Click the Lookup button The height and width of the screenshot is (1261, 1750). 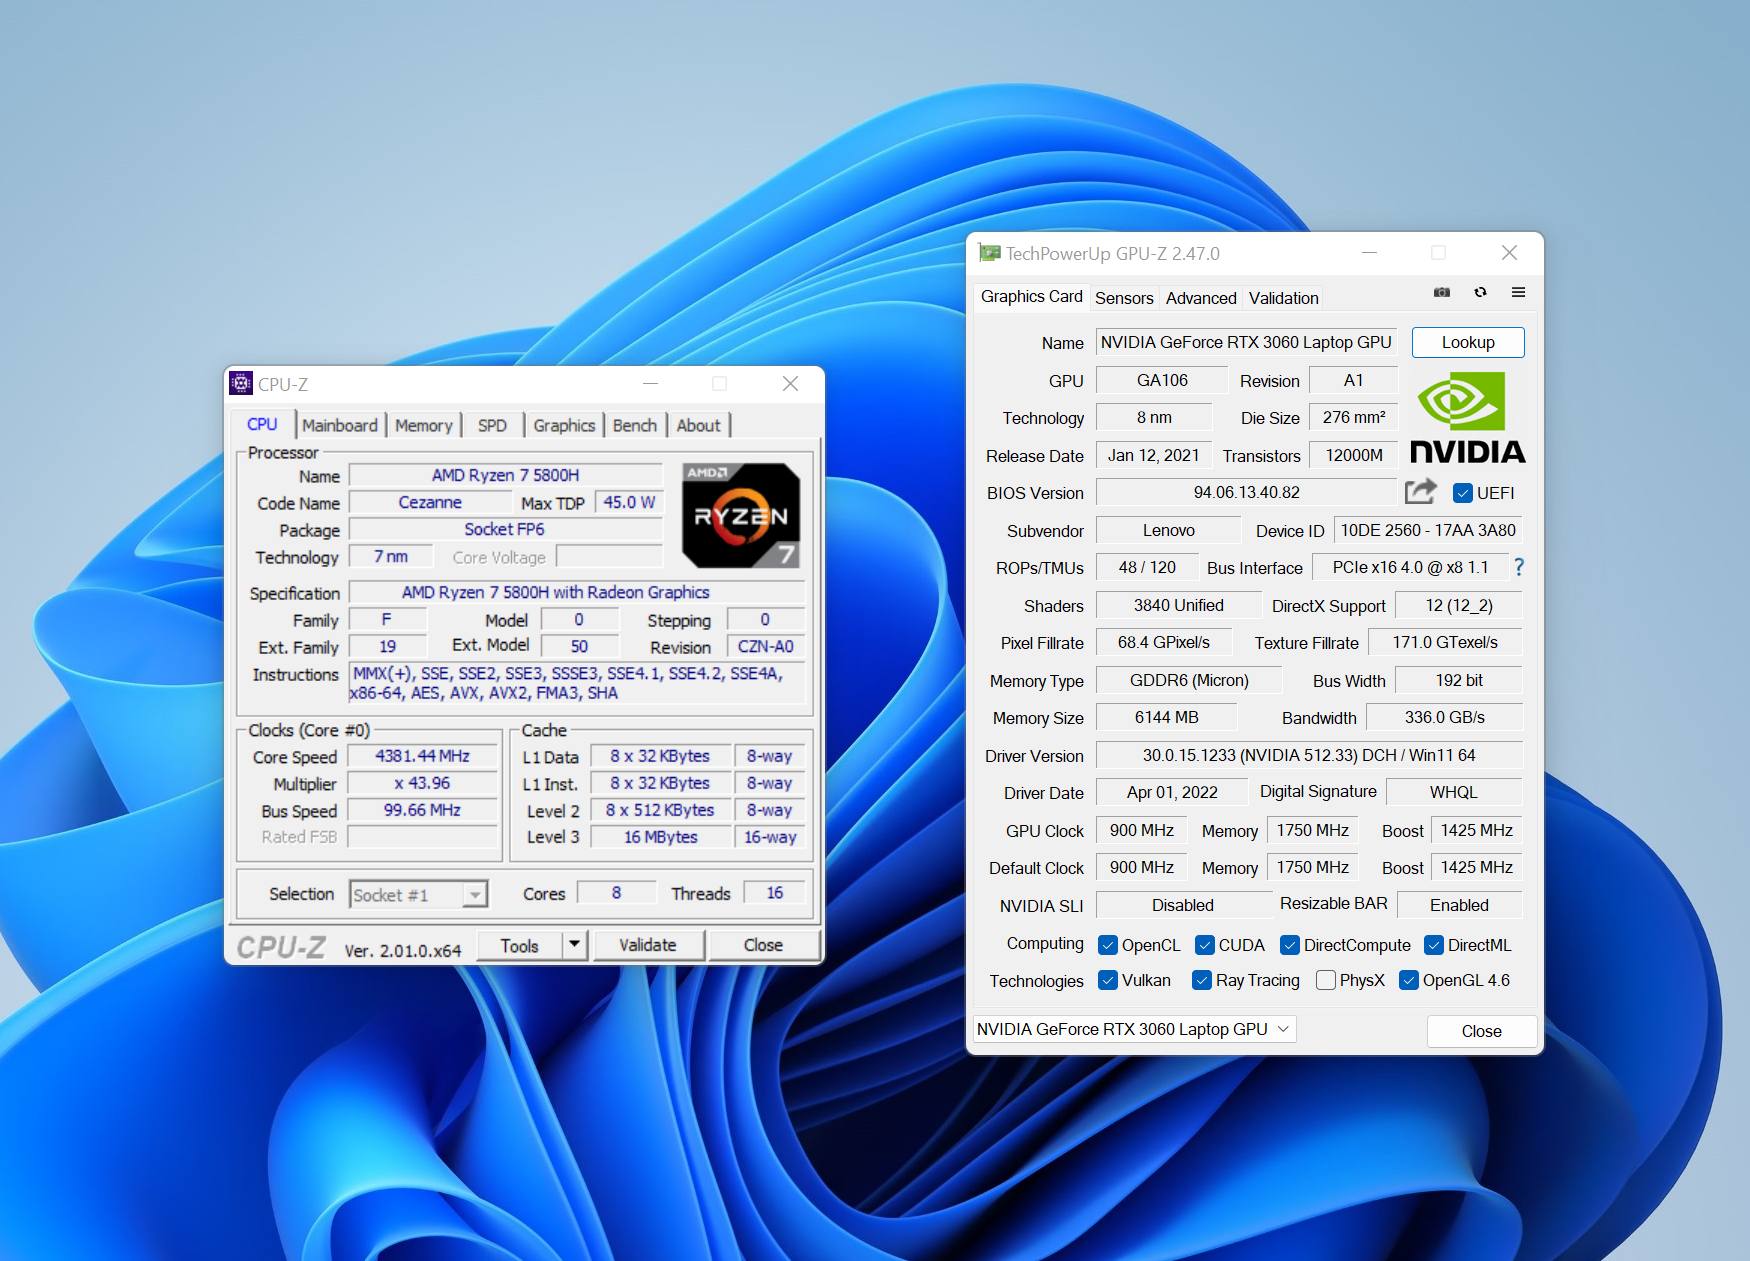(1467, 342)
